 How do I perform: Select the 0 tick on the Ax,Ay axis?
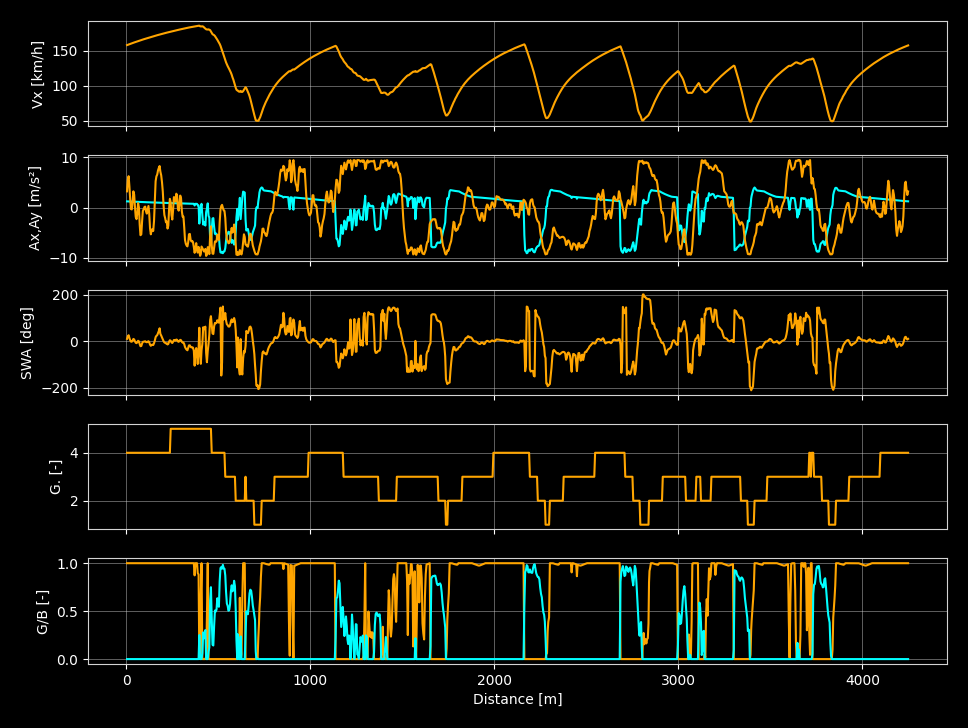[x=74, y=209]
